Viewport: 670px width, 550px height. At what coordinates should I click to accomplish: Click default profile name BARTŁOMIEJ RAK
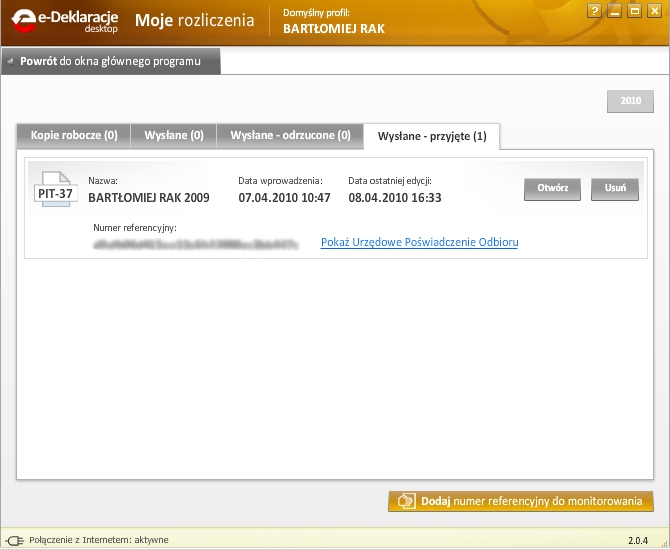334,29
